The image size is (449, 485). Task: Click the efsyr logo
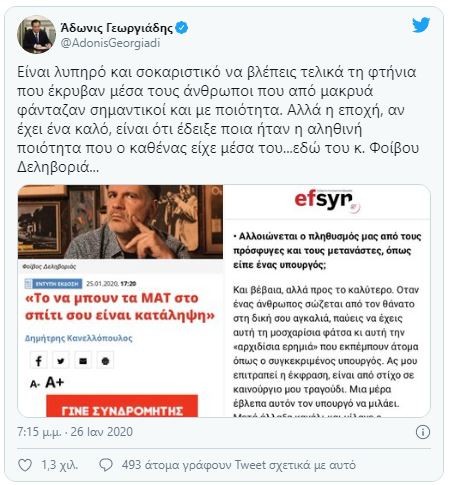point(326,200)
